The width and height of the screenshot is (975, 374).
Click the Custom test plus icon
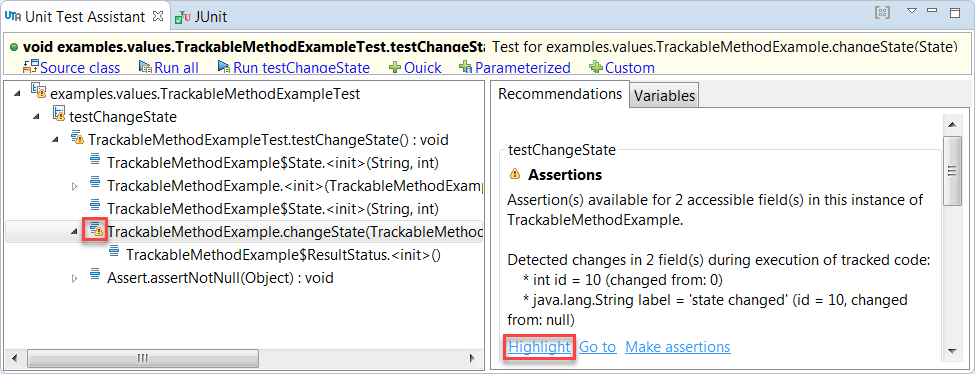[596, 67]
